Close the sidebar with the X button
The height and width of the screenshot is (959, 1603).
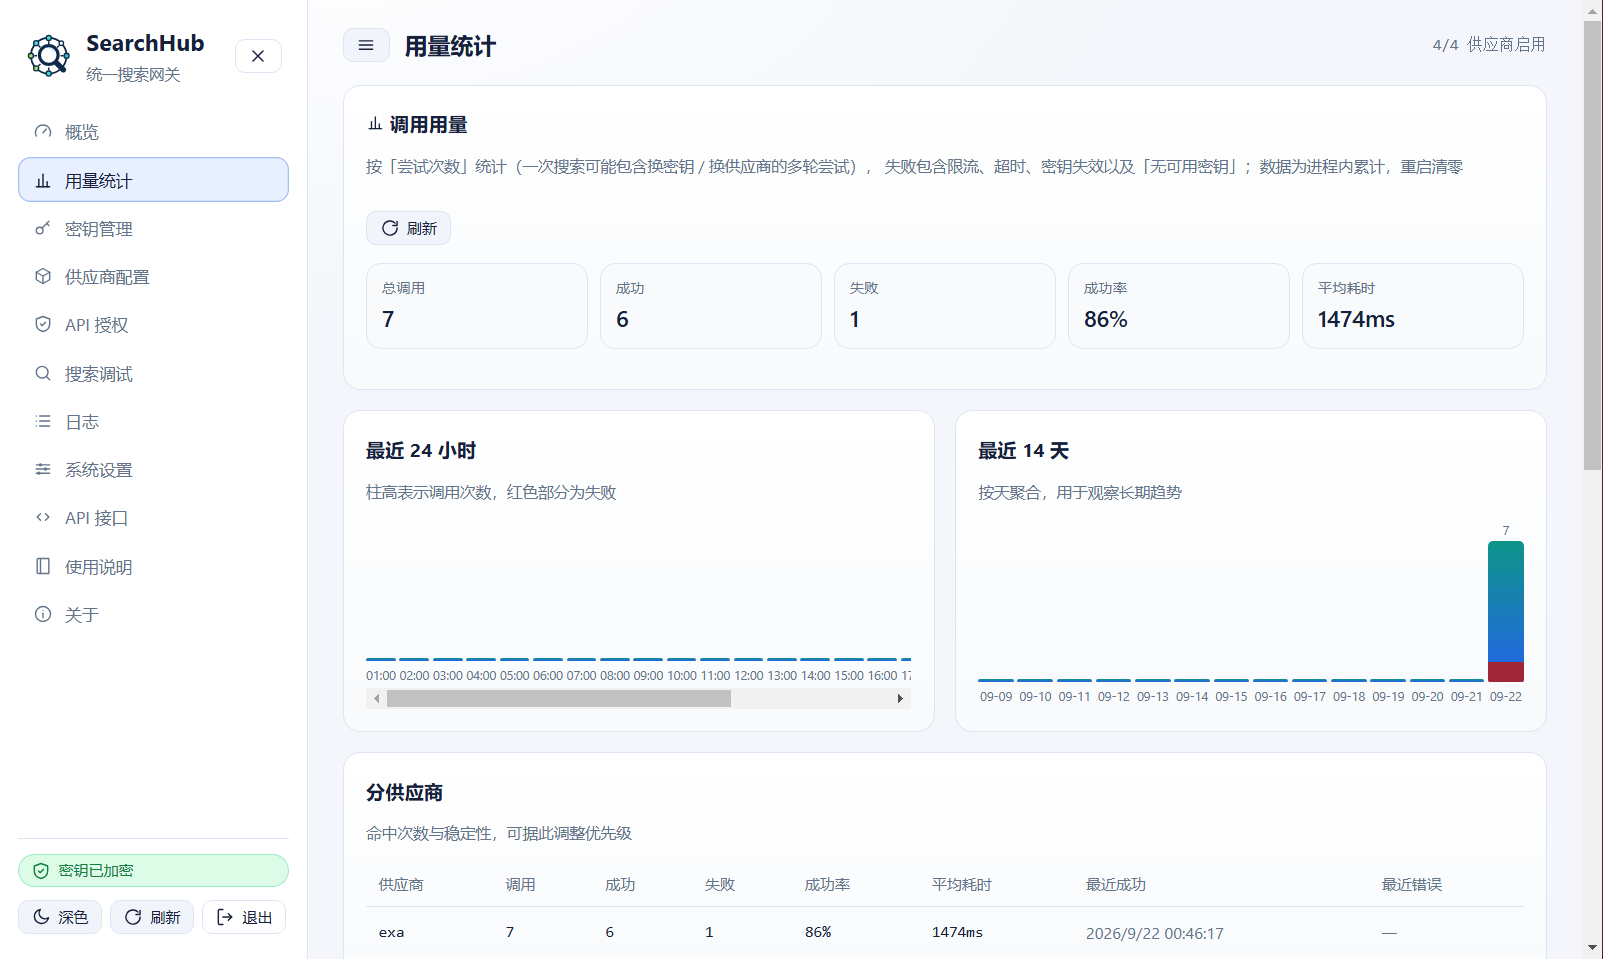point(258,56)
